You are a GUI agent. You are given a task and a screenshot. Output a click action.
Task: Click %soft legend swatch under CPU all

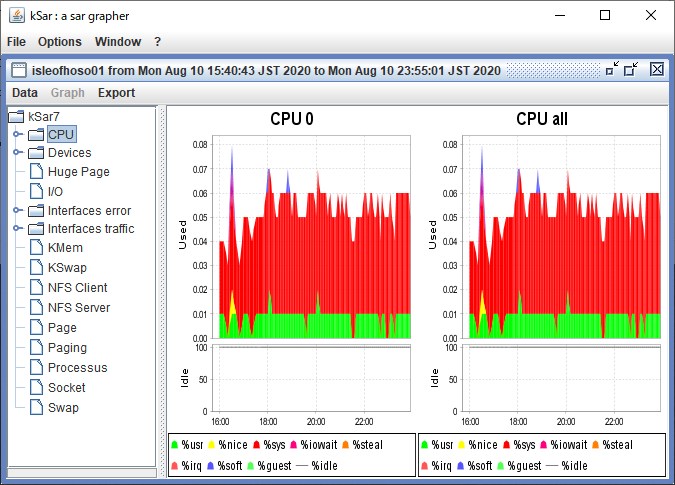pos(461,466)
